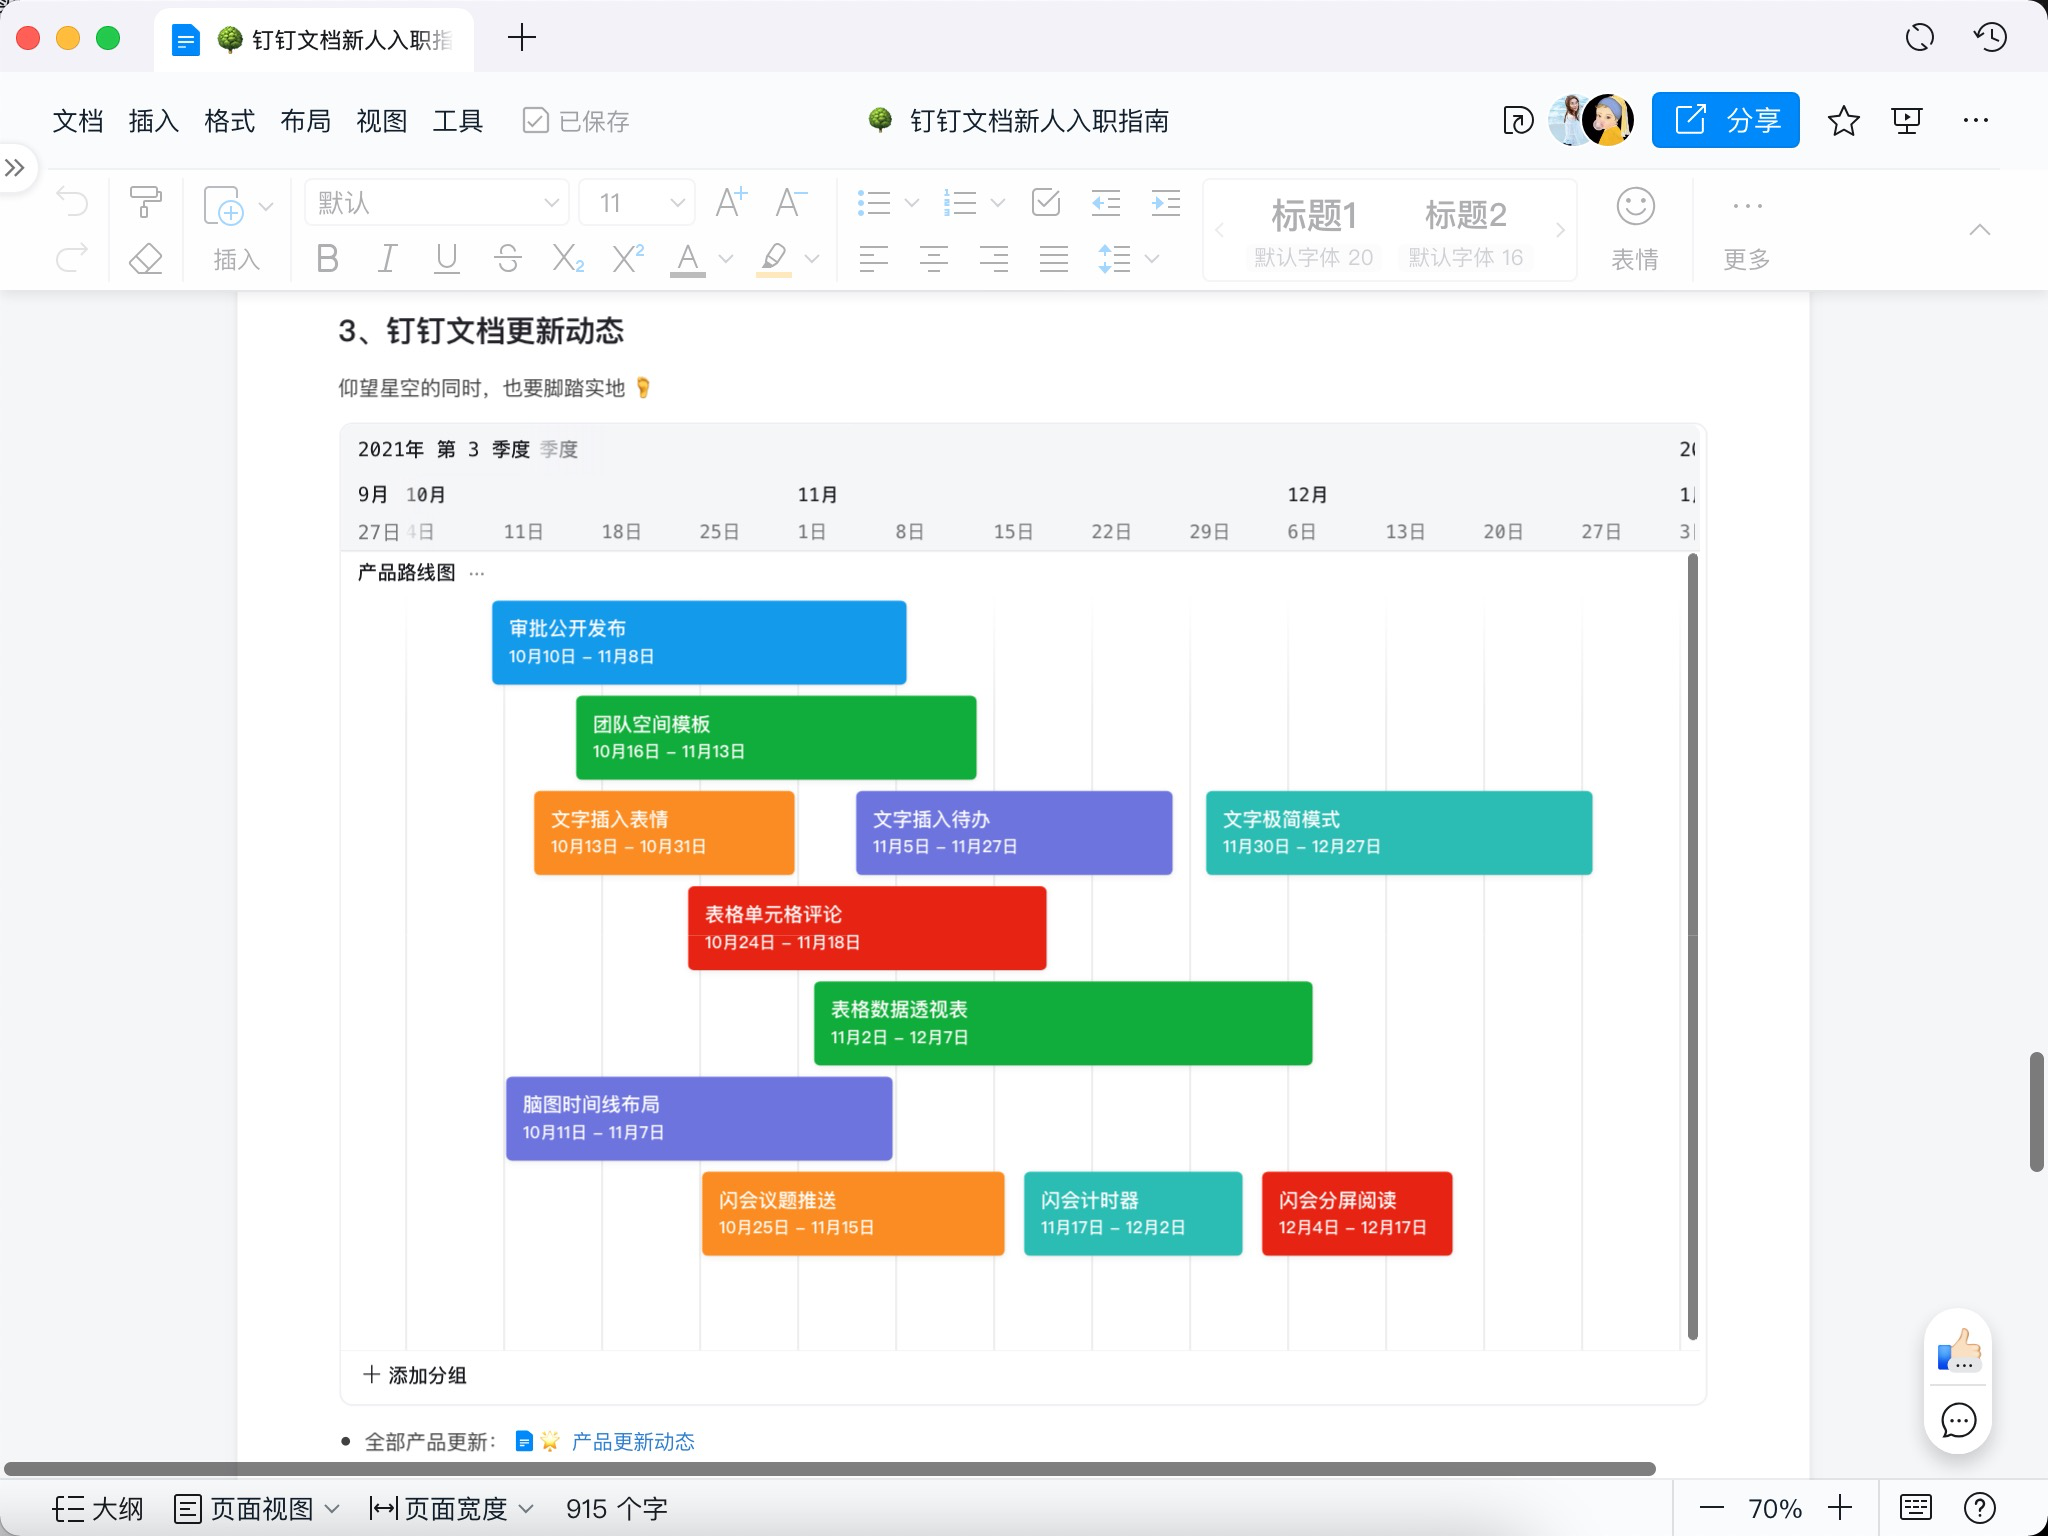Select the format painter tool
2048x1536 pixels.
(x=146, y=203)
